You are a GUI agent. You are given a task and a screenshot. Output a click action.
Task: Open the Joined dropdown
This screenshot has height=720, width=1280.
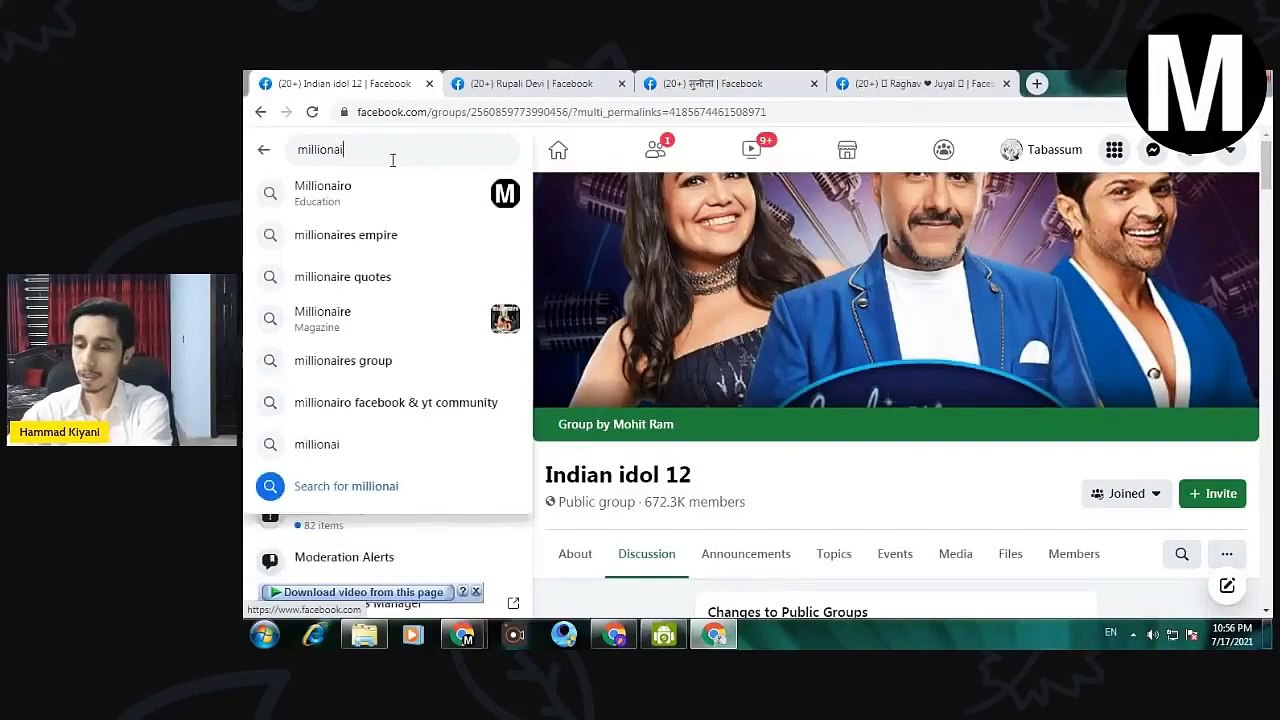pyautogui.click(x=1126, y=494)
